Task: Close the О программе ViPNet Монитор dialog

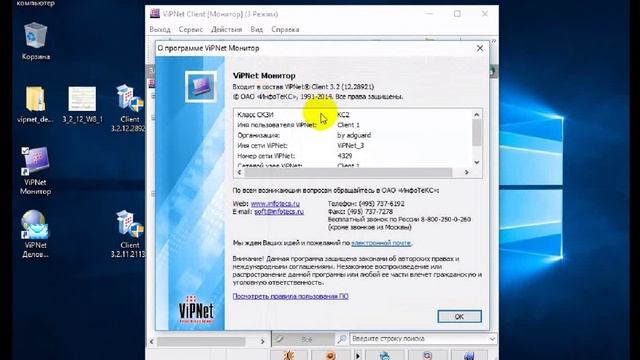Action: (x=480, y=48)
